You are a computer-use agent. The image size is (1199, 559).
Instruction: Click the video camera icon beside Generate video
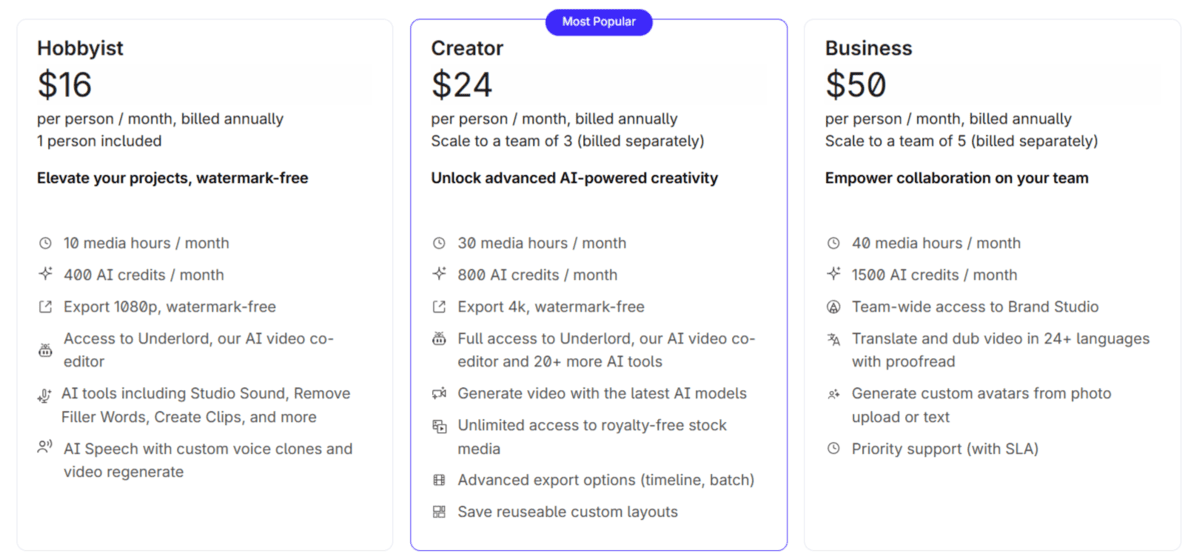click(x=439, y=394)
